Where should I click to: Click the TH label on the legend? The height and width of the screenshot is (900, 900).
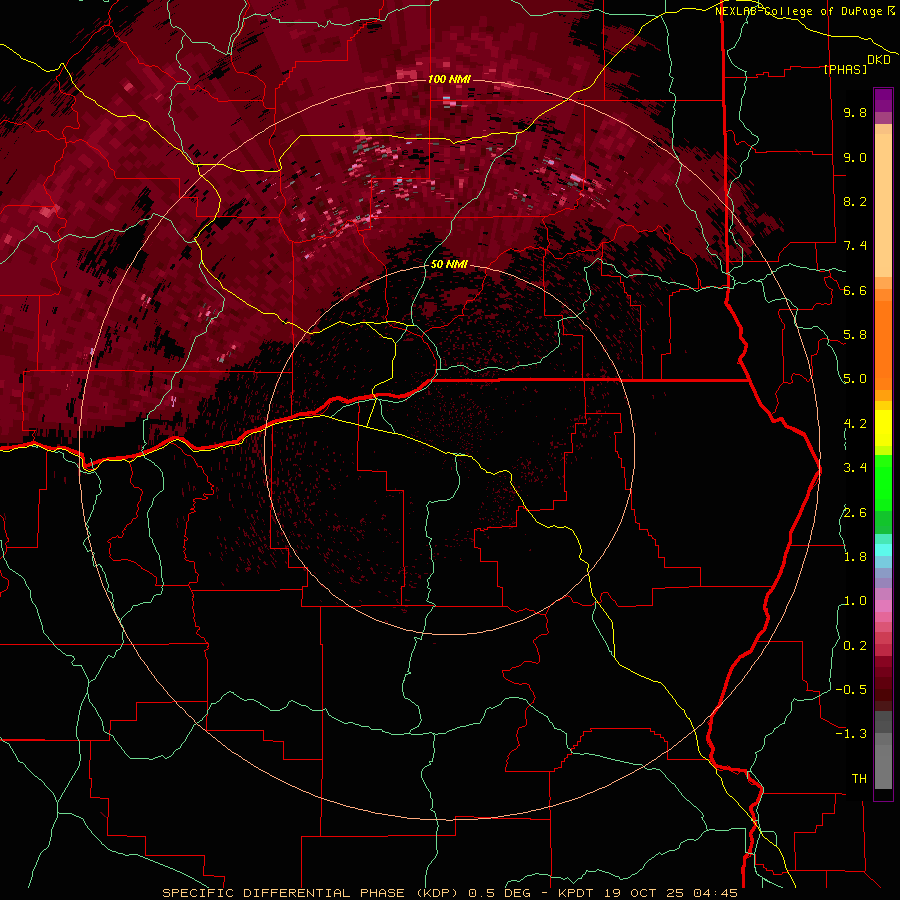[x=859, y=779]
